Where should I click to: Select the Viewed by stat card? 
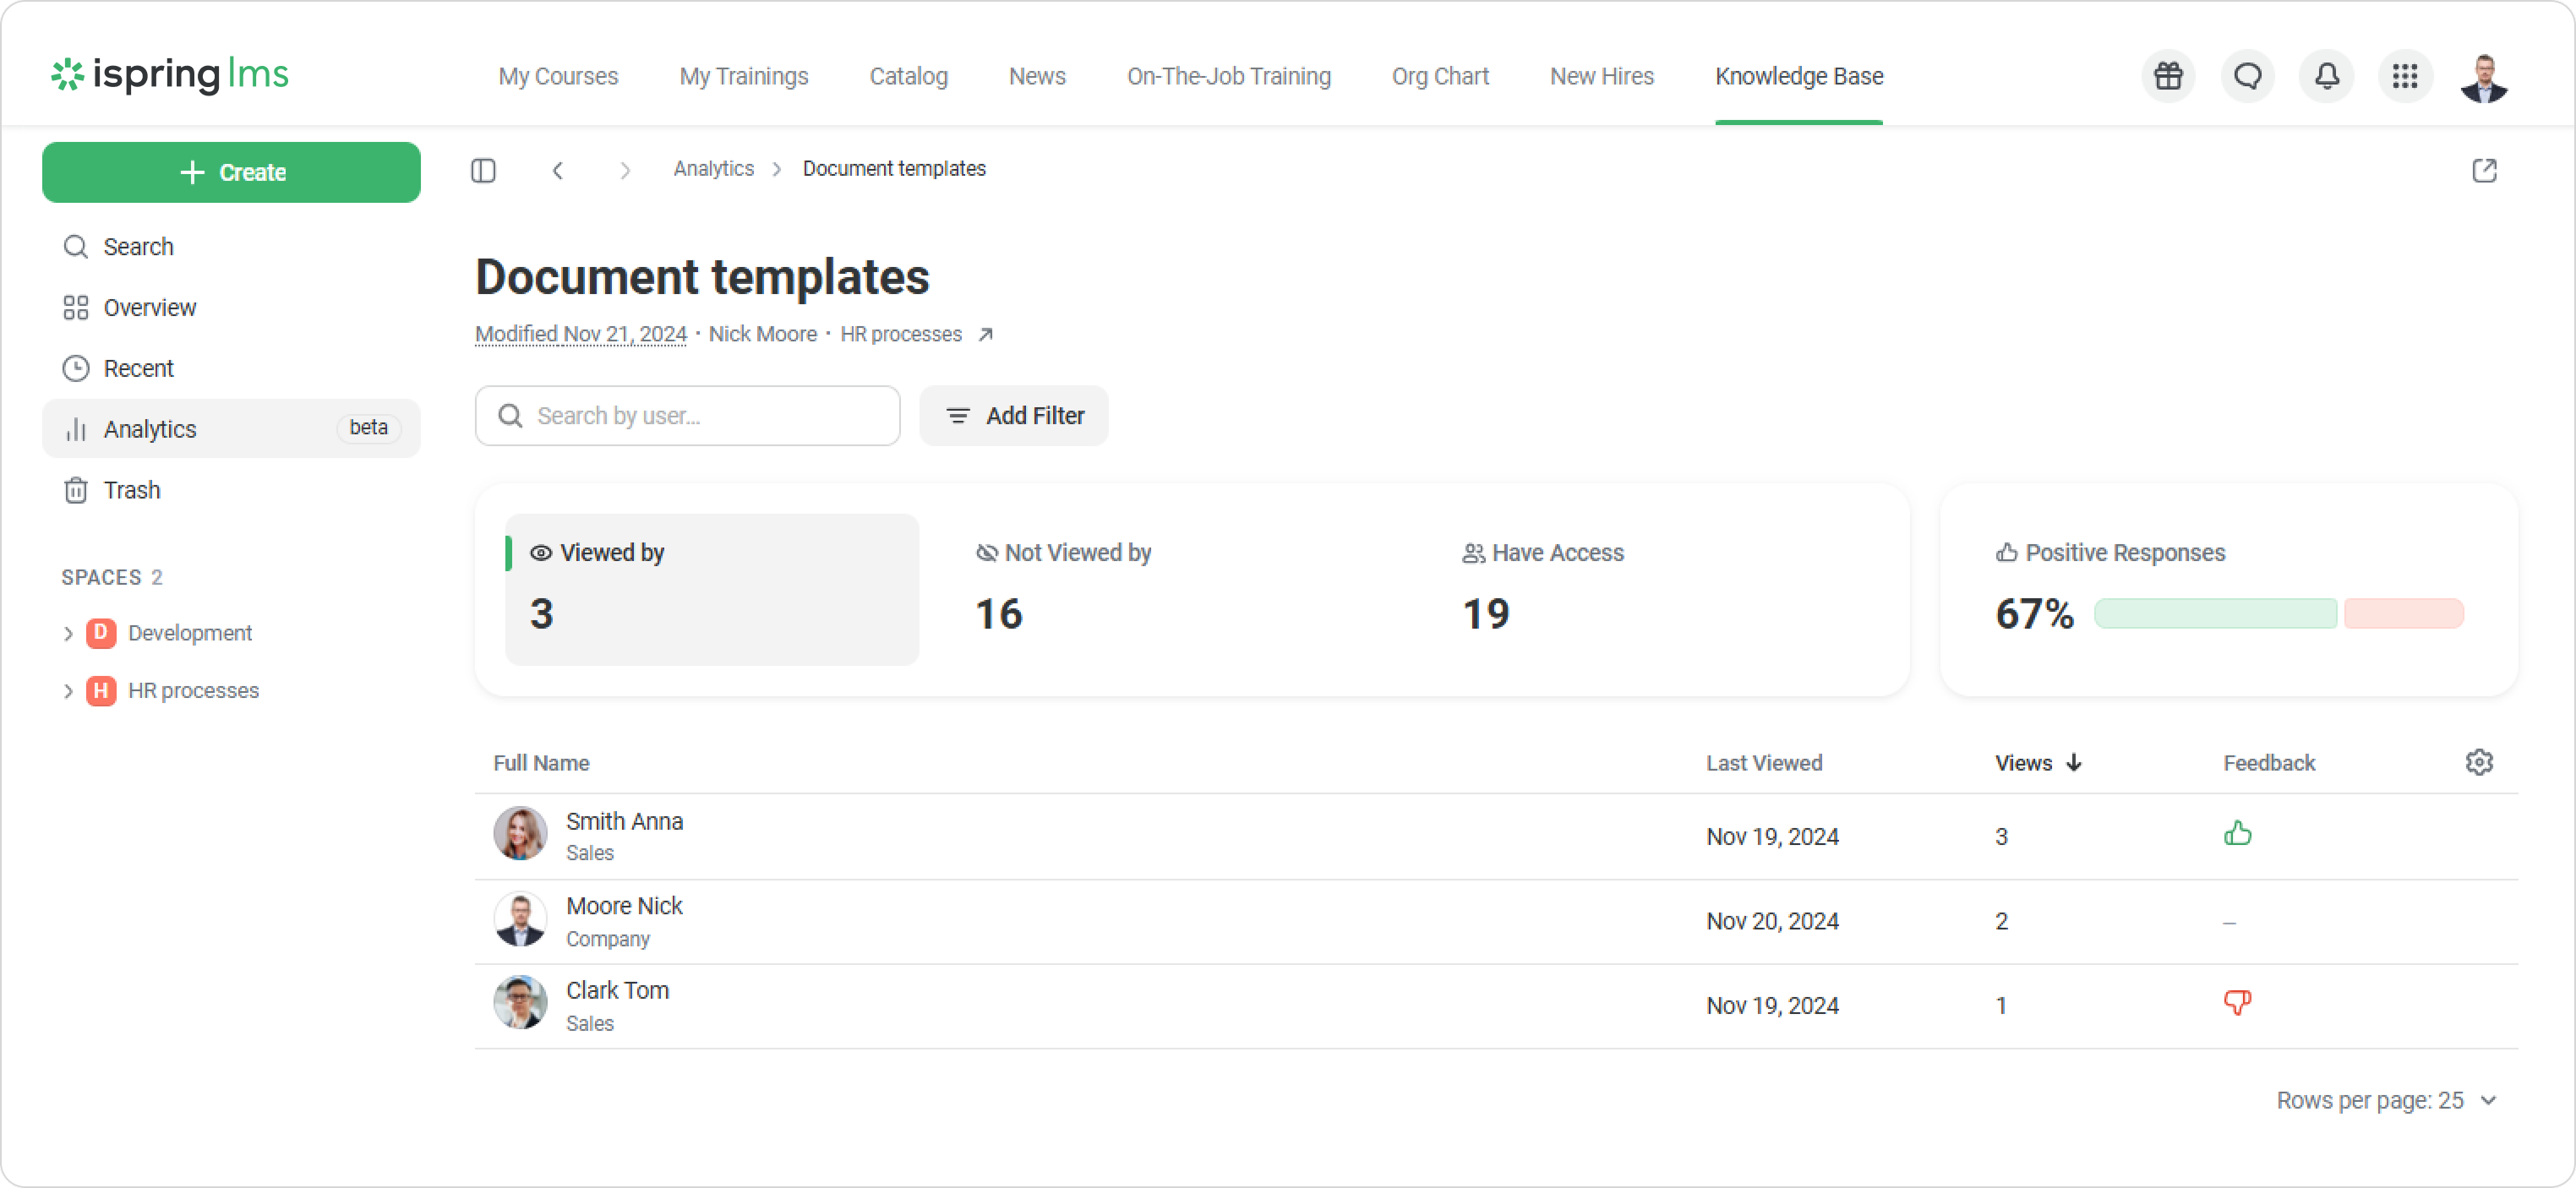(x=711, y=589)
